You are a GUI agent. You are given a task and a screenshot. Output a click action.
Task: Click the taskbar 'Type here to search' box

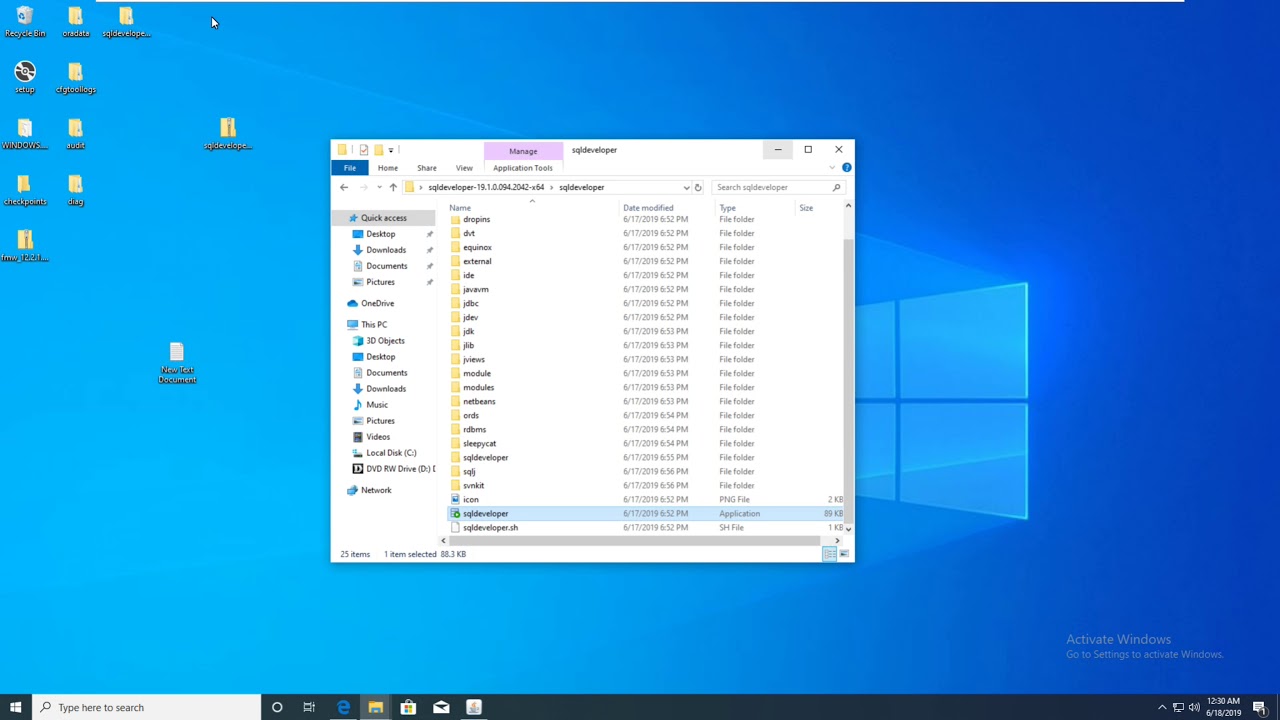(146, 707)
